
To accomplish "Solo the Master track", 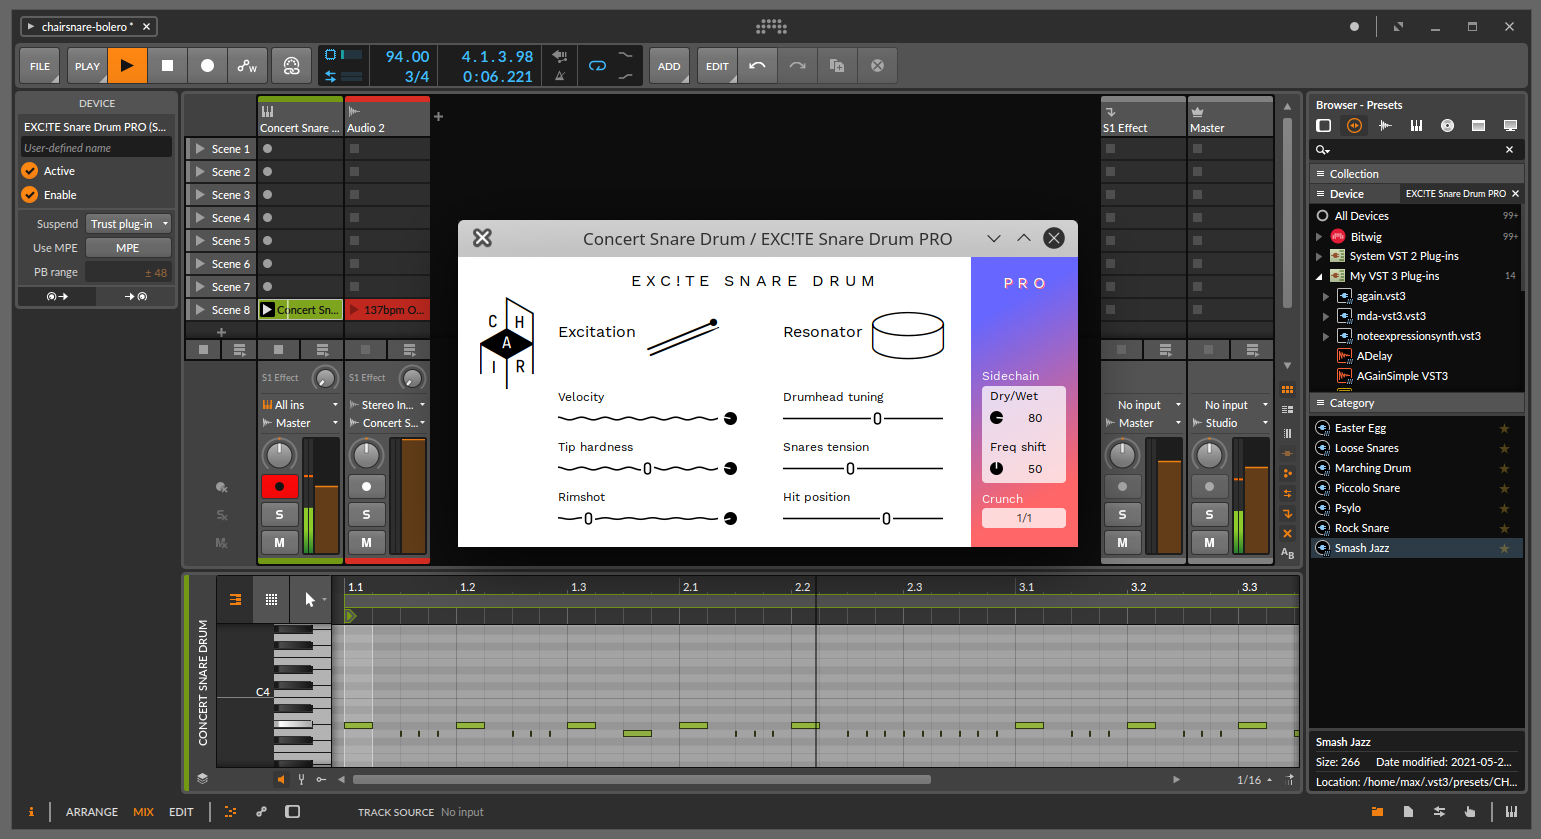I will click(x=1209, y=514).
